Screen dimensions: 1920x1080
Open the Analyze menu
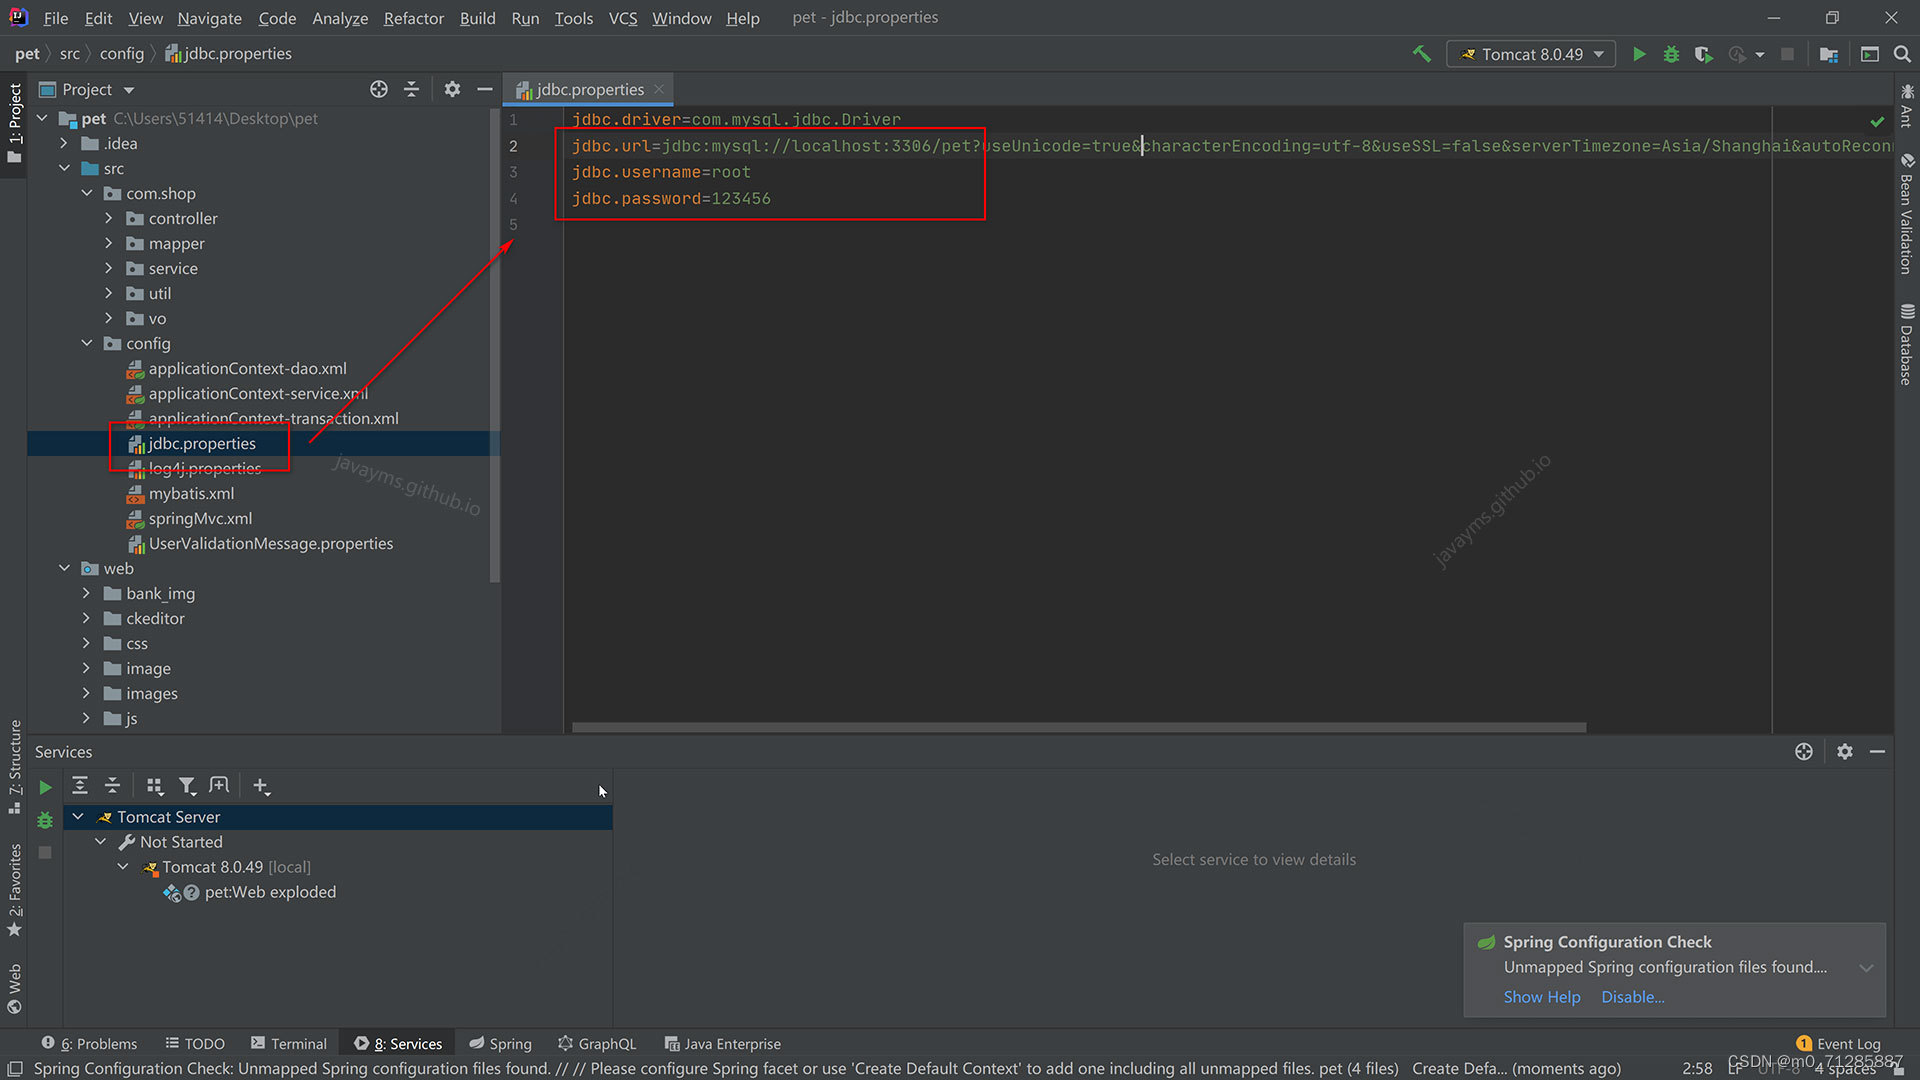tap(340, 18)
